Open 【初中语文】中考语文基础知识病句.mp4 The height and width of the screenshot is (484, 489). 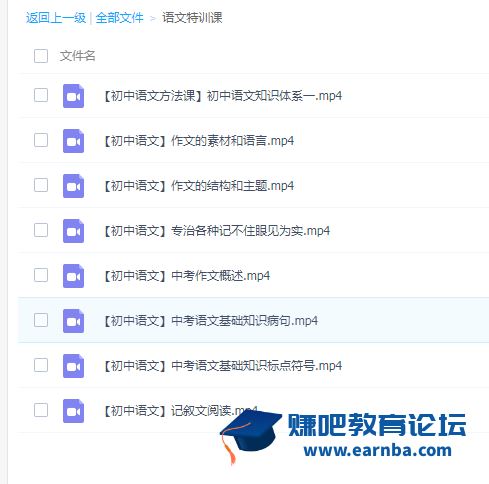tap(210, 321)
